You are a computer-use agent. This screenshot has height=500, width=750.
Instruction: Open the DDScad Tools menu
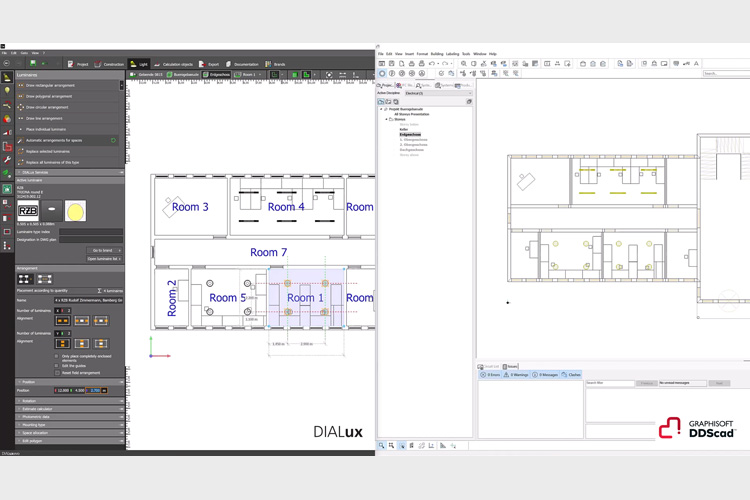pyautogui.click(x=466, y=54)
